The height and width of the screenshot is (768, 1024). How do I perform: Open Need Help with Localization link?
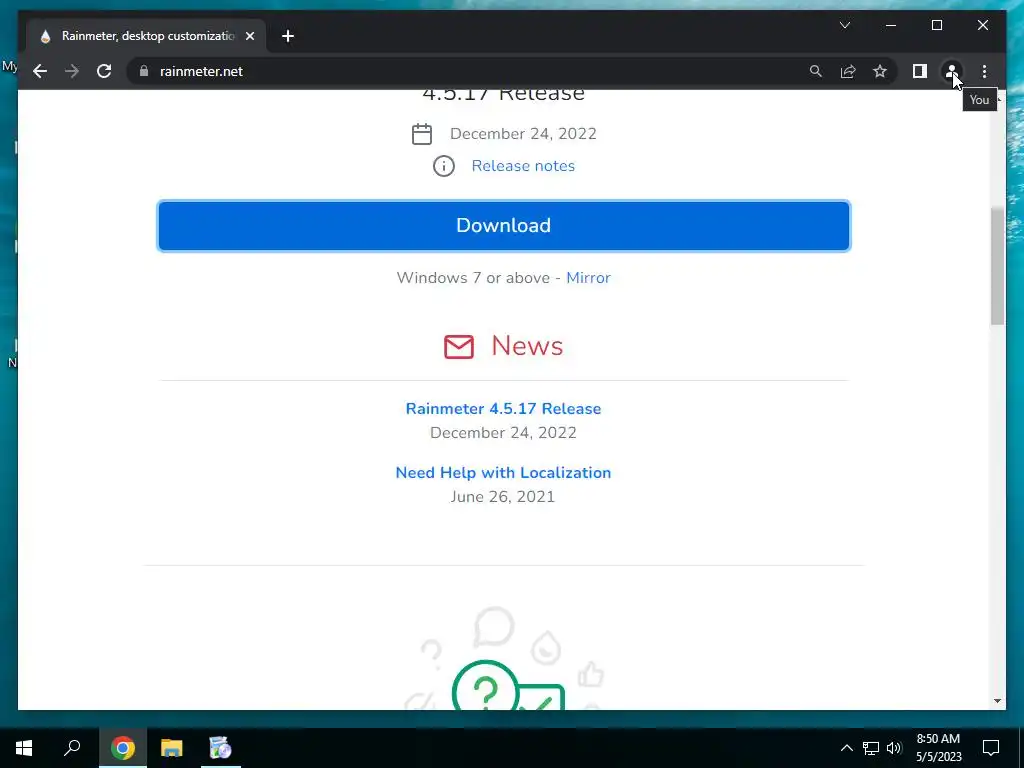pyautogui.click(x=503, y=473)
